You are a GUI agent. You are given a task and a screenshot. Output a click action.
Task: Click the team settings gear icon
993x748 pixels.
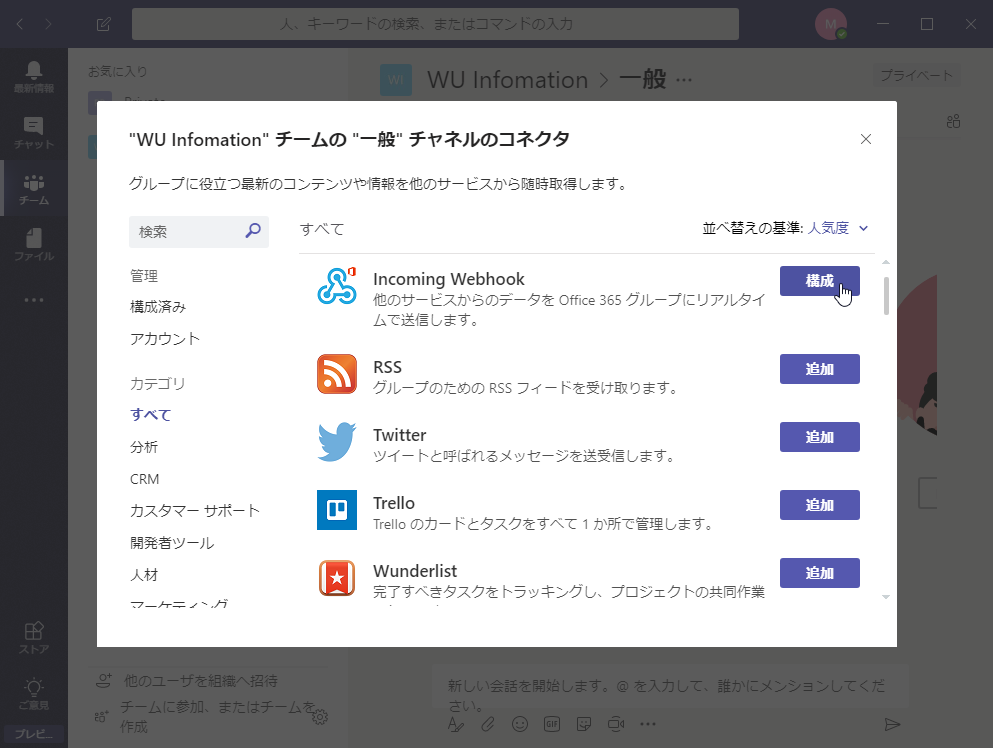click(320, 716)
